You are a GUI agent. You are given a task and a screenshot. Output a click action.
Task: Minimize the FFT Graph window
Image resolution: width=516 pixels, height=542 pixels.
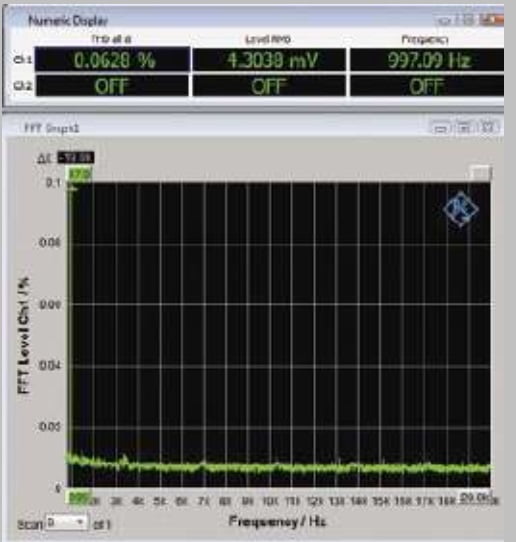(x=440, y=128)
